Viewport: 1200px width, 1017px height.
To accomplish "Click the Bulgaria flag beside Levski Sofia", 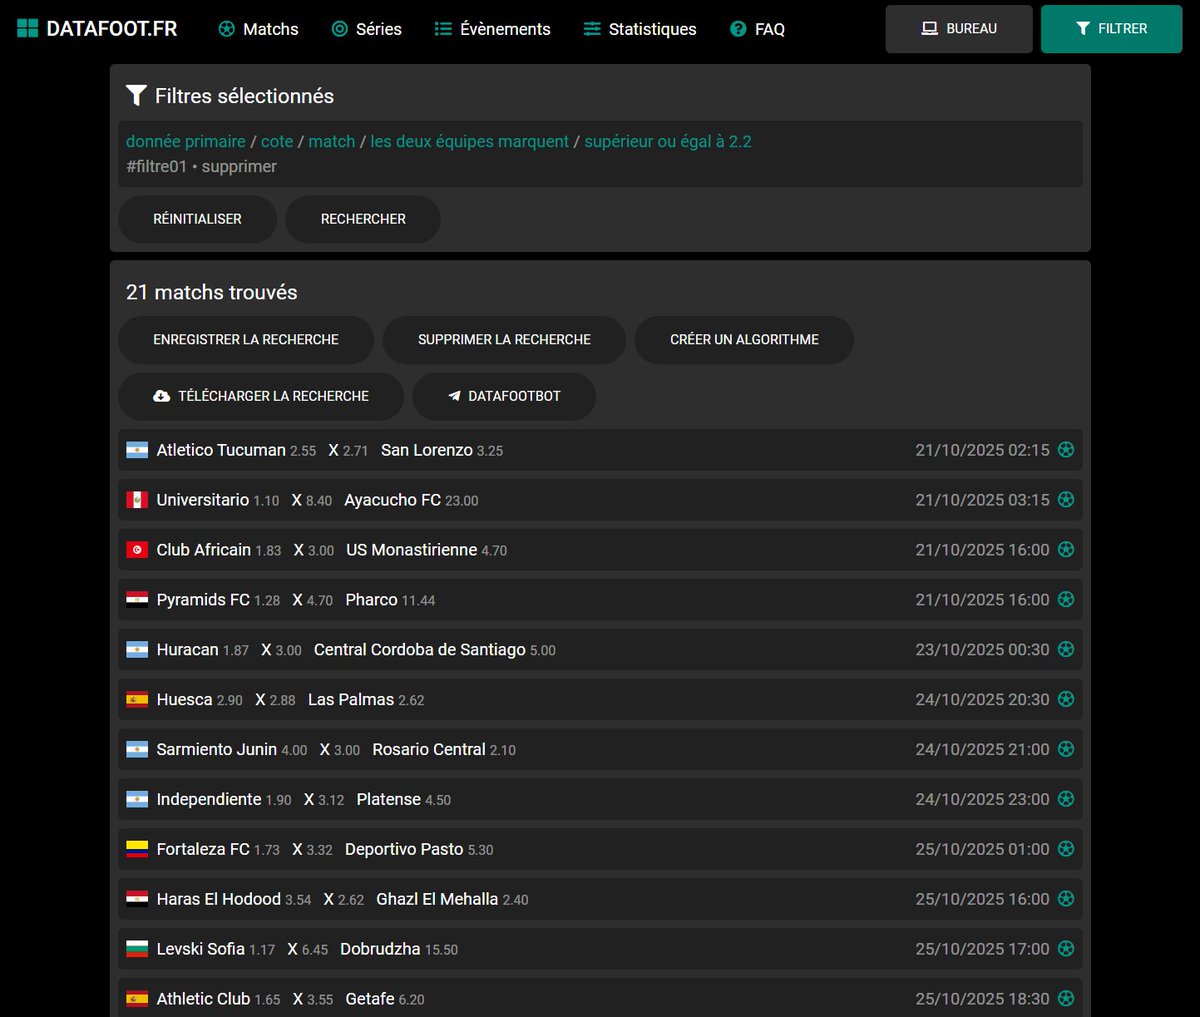I will tap(137, 949).
